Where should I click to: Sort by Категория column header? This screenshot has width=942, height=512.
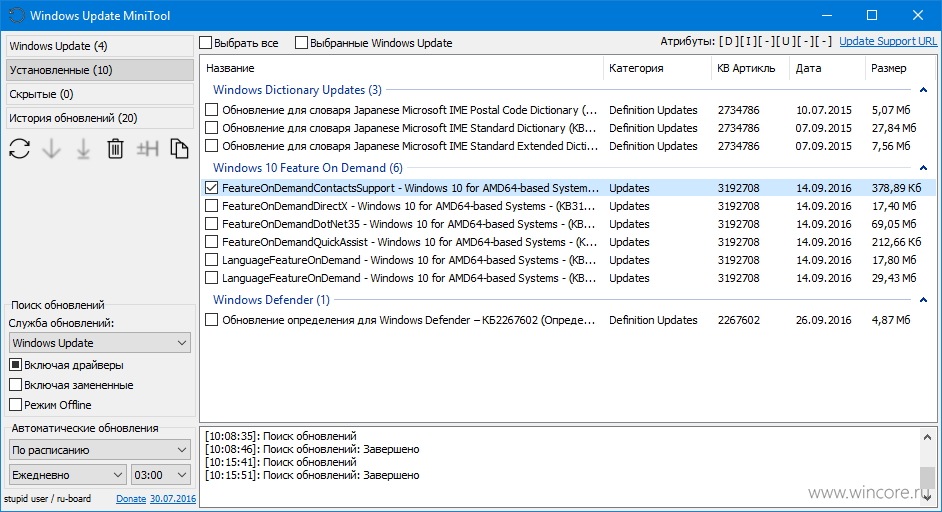pyautogui.click(x=657, y=69)
